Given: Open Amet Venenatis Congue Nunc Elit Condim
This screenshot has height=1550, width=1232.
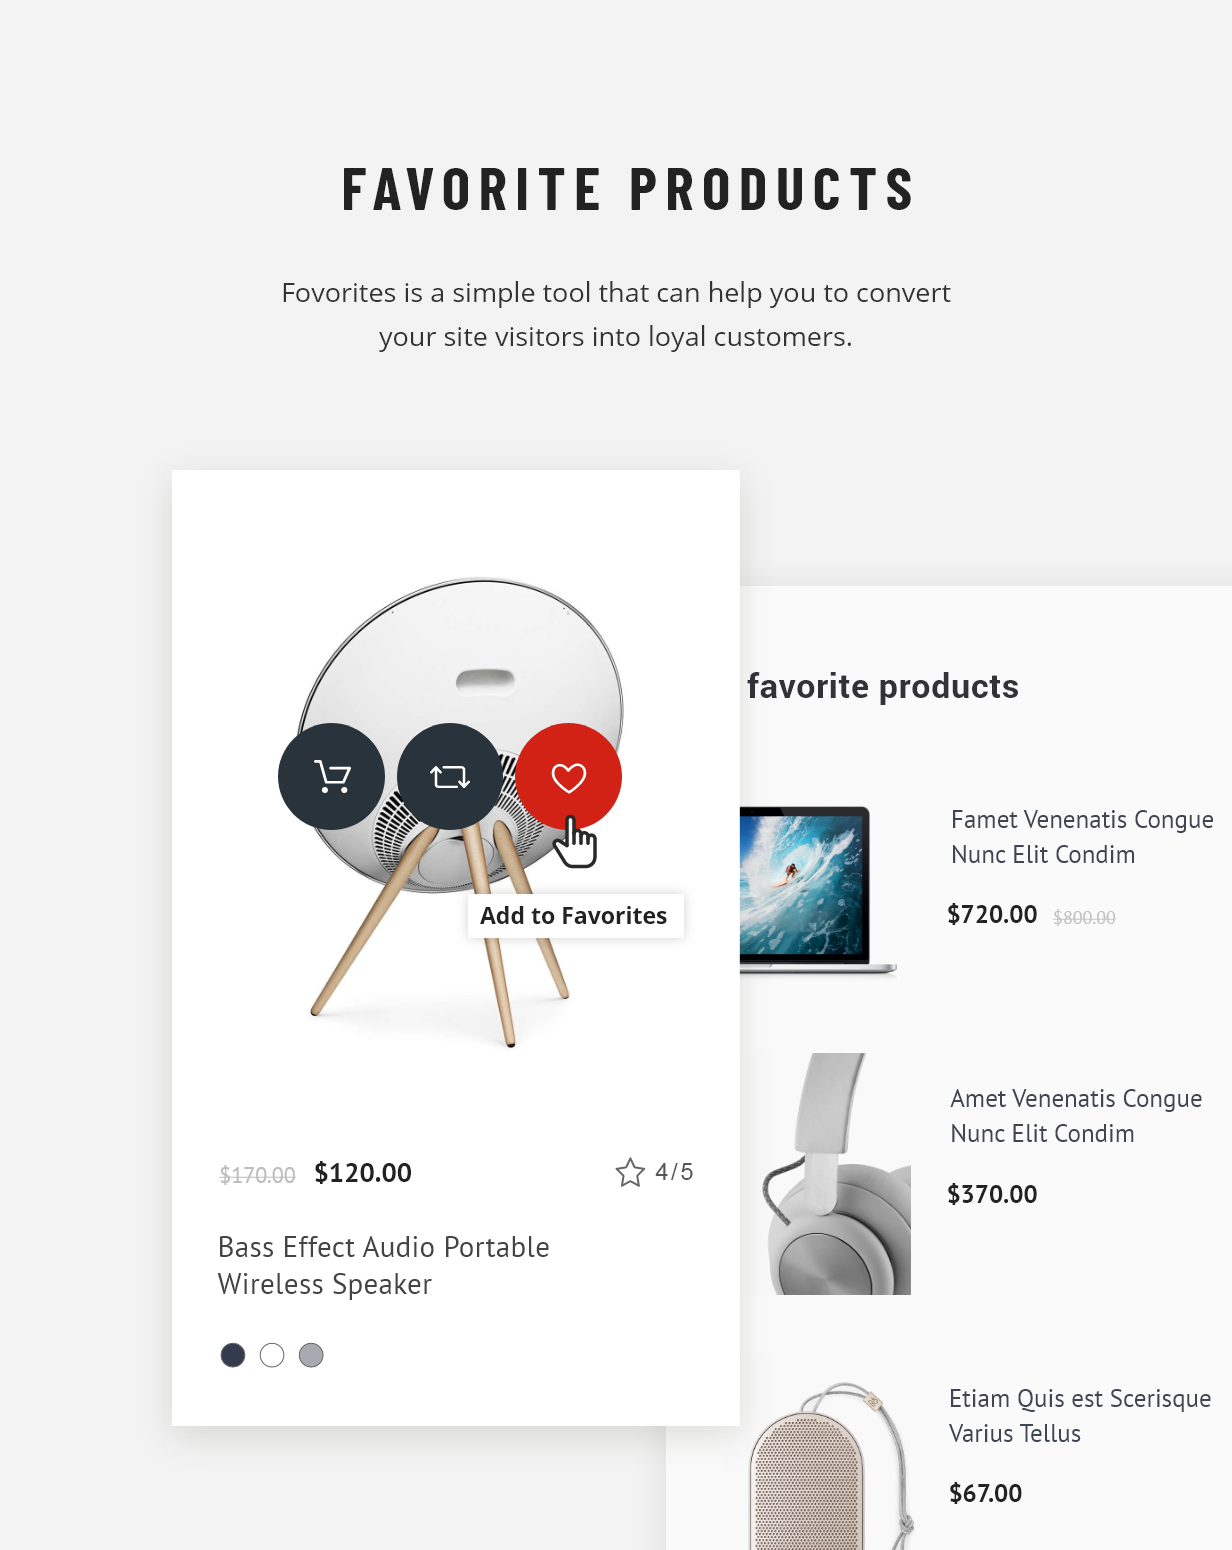Looking at the screenshot, I should pyautogui.click(x=1075, y=1116).
